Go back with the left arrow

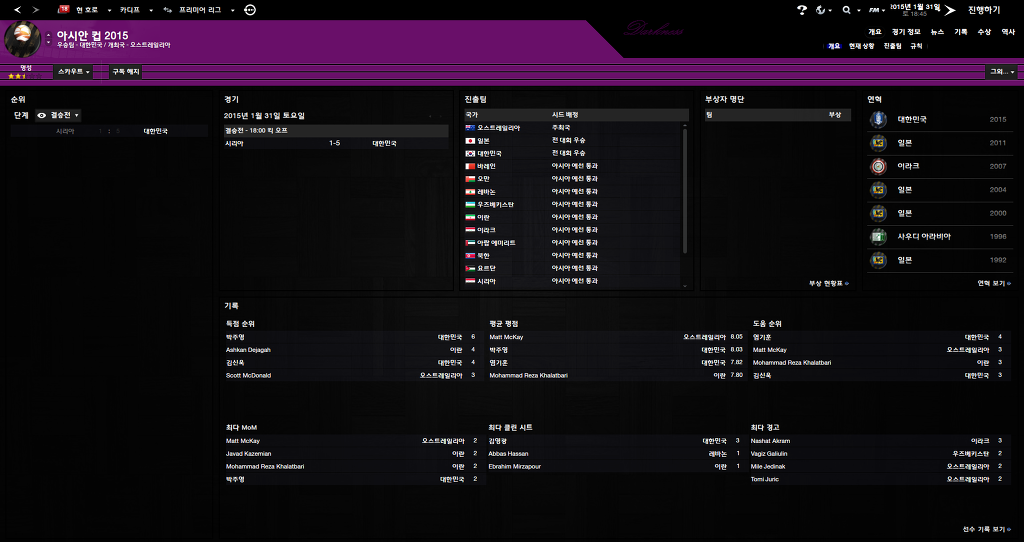coord(18,10)
